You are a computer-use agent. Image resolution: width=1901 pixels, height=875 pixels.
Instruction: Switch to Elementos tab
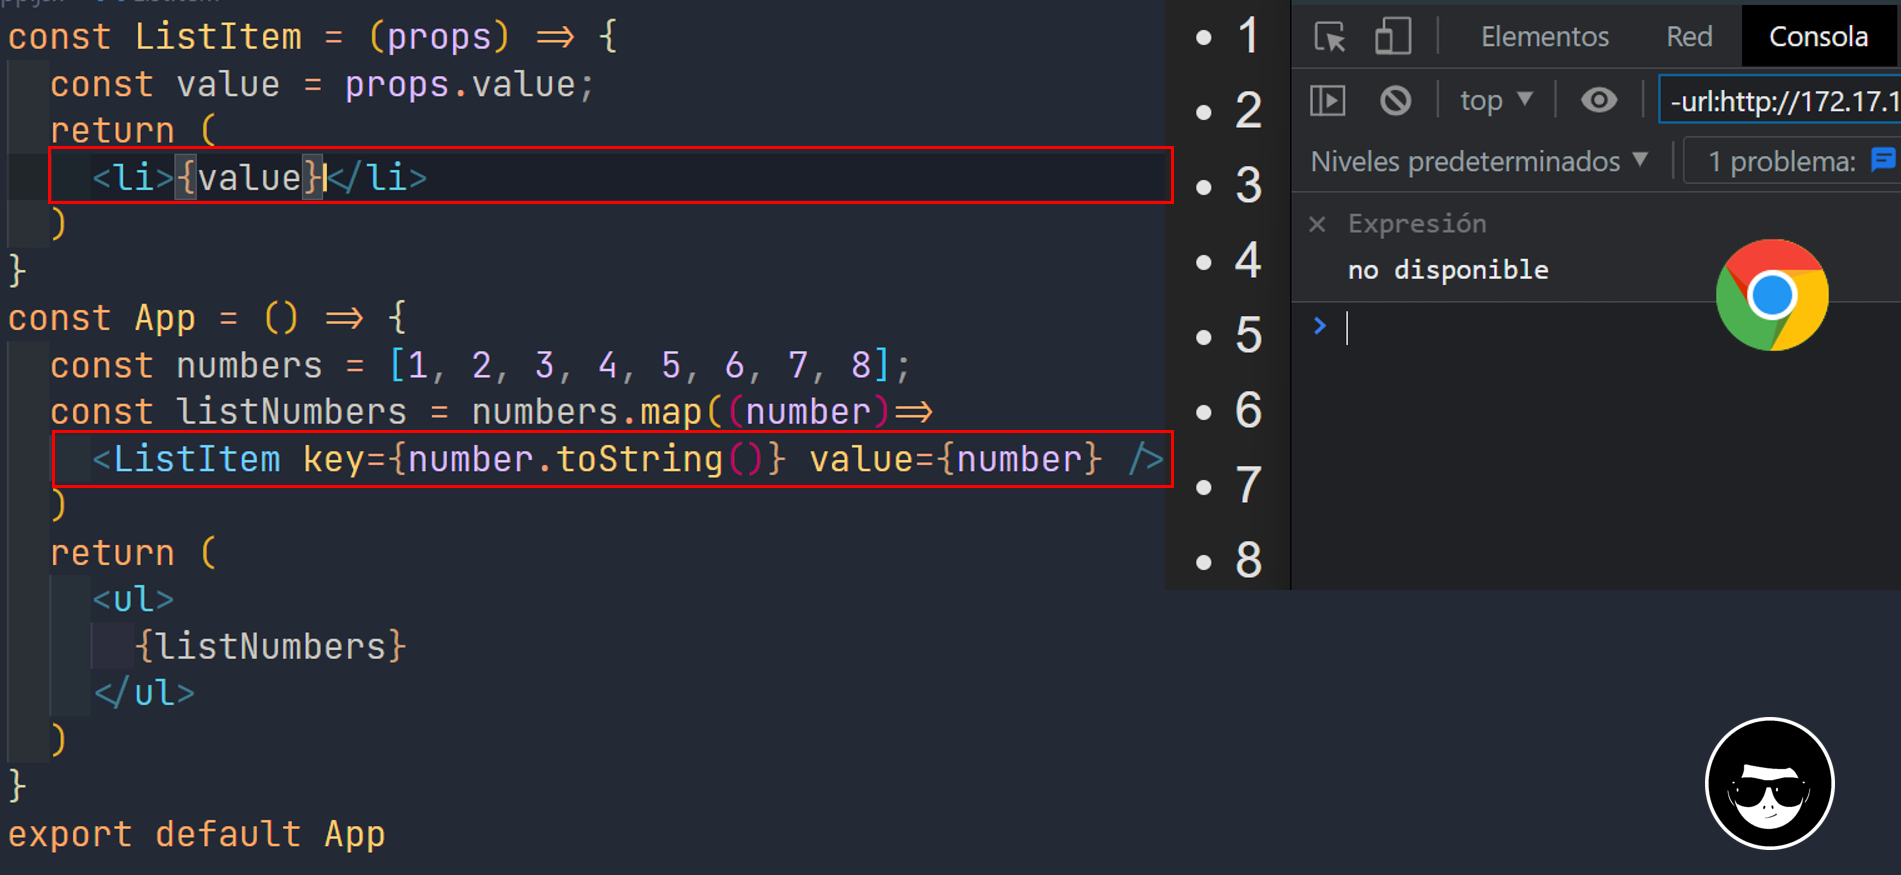pos(1544,37)
